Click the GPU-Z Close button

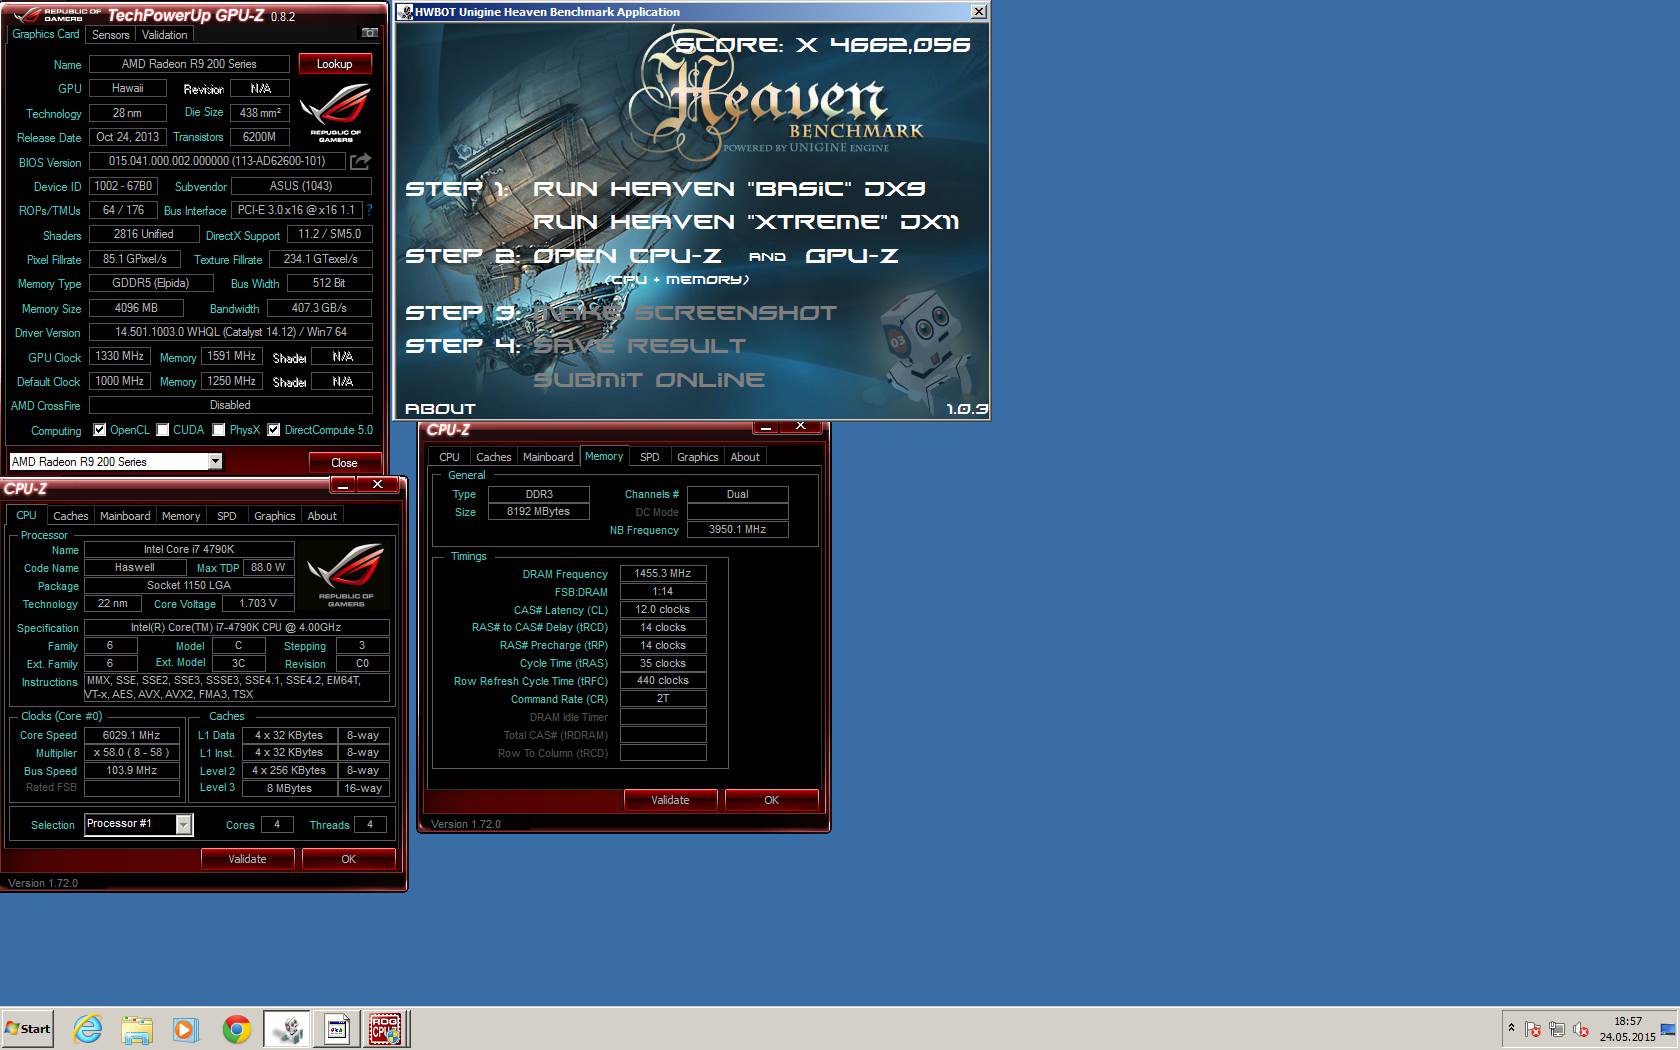345,462
